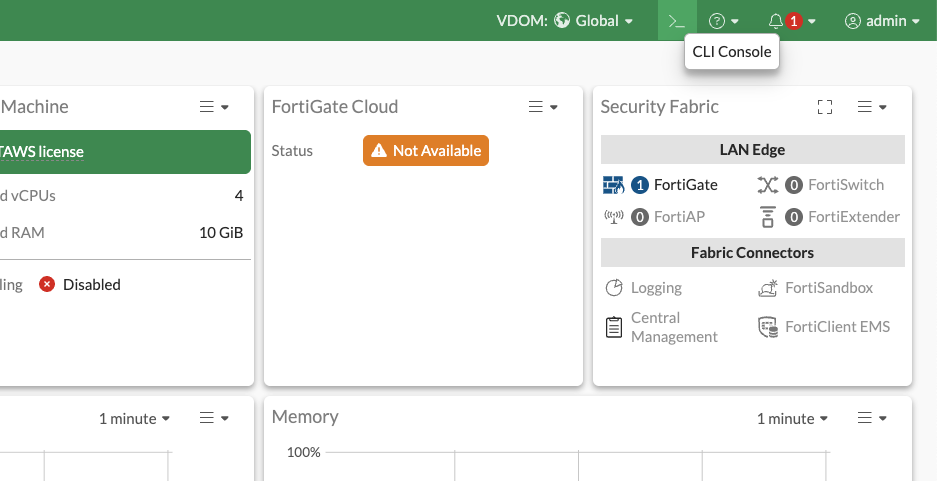Open the Memory widget menu

point(872,418)
